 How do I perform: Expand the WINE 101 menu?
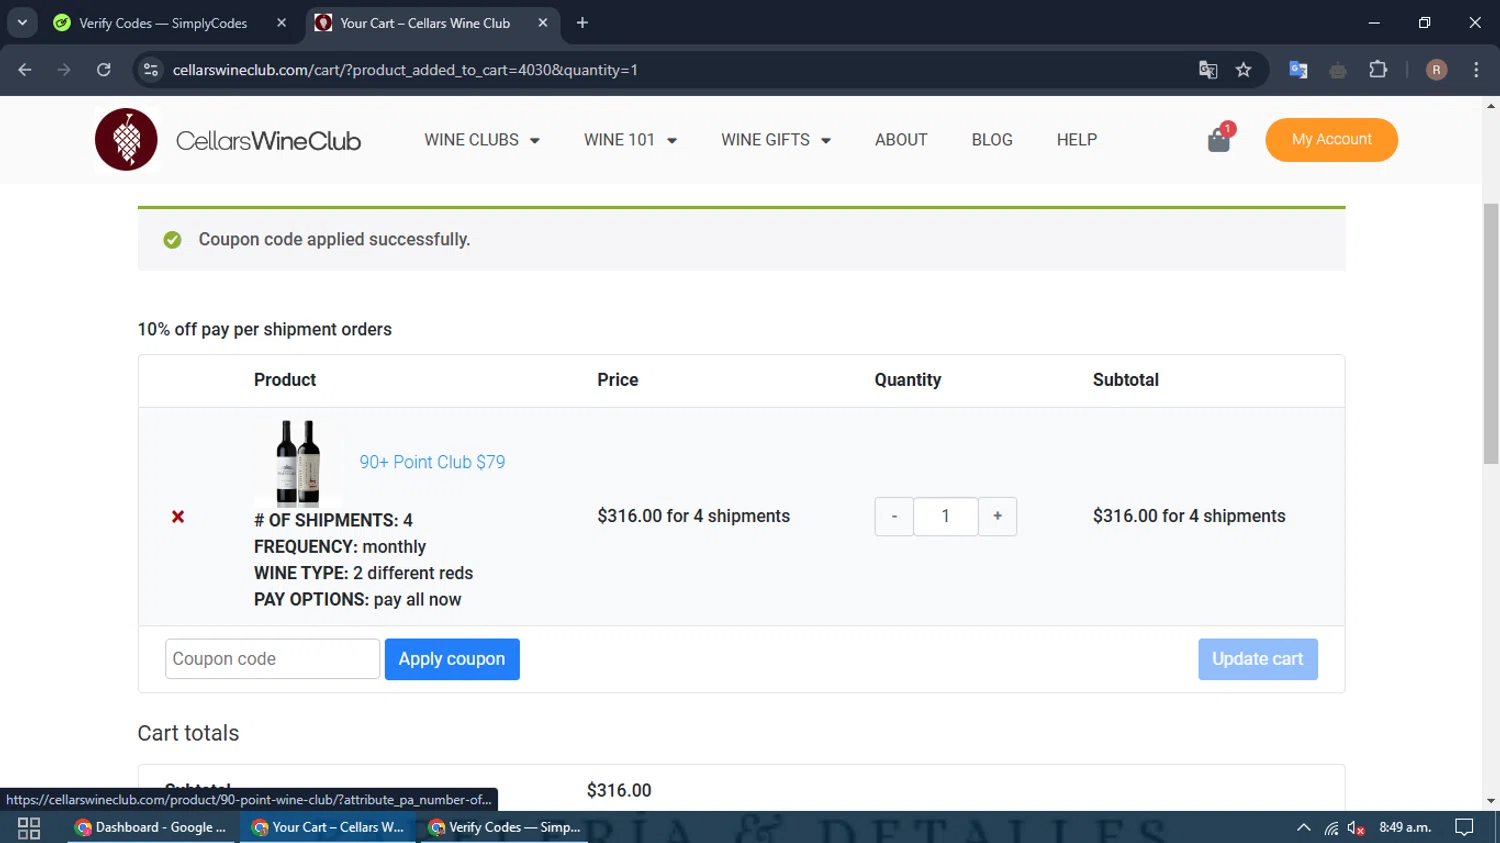point(631,140)
